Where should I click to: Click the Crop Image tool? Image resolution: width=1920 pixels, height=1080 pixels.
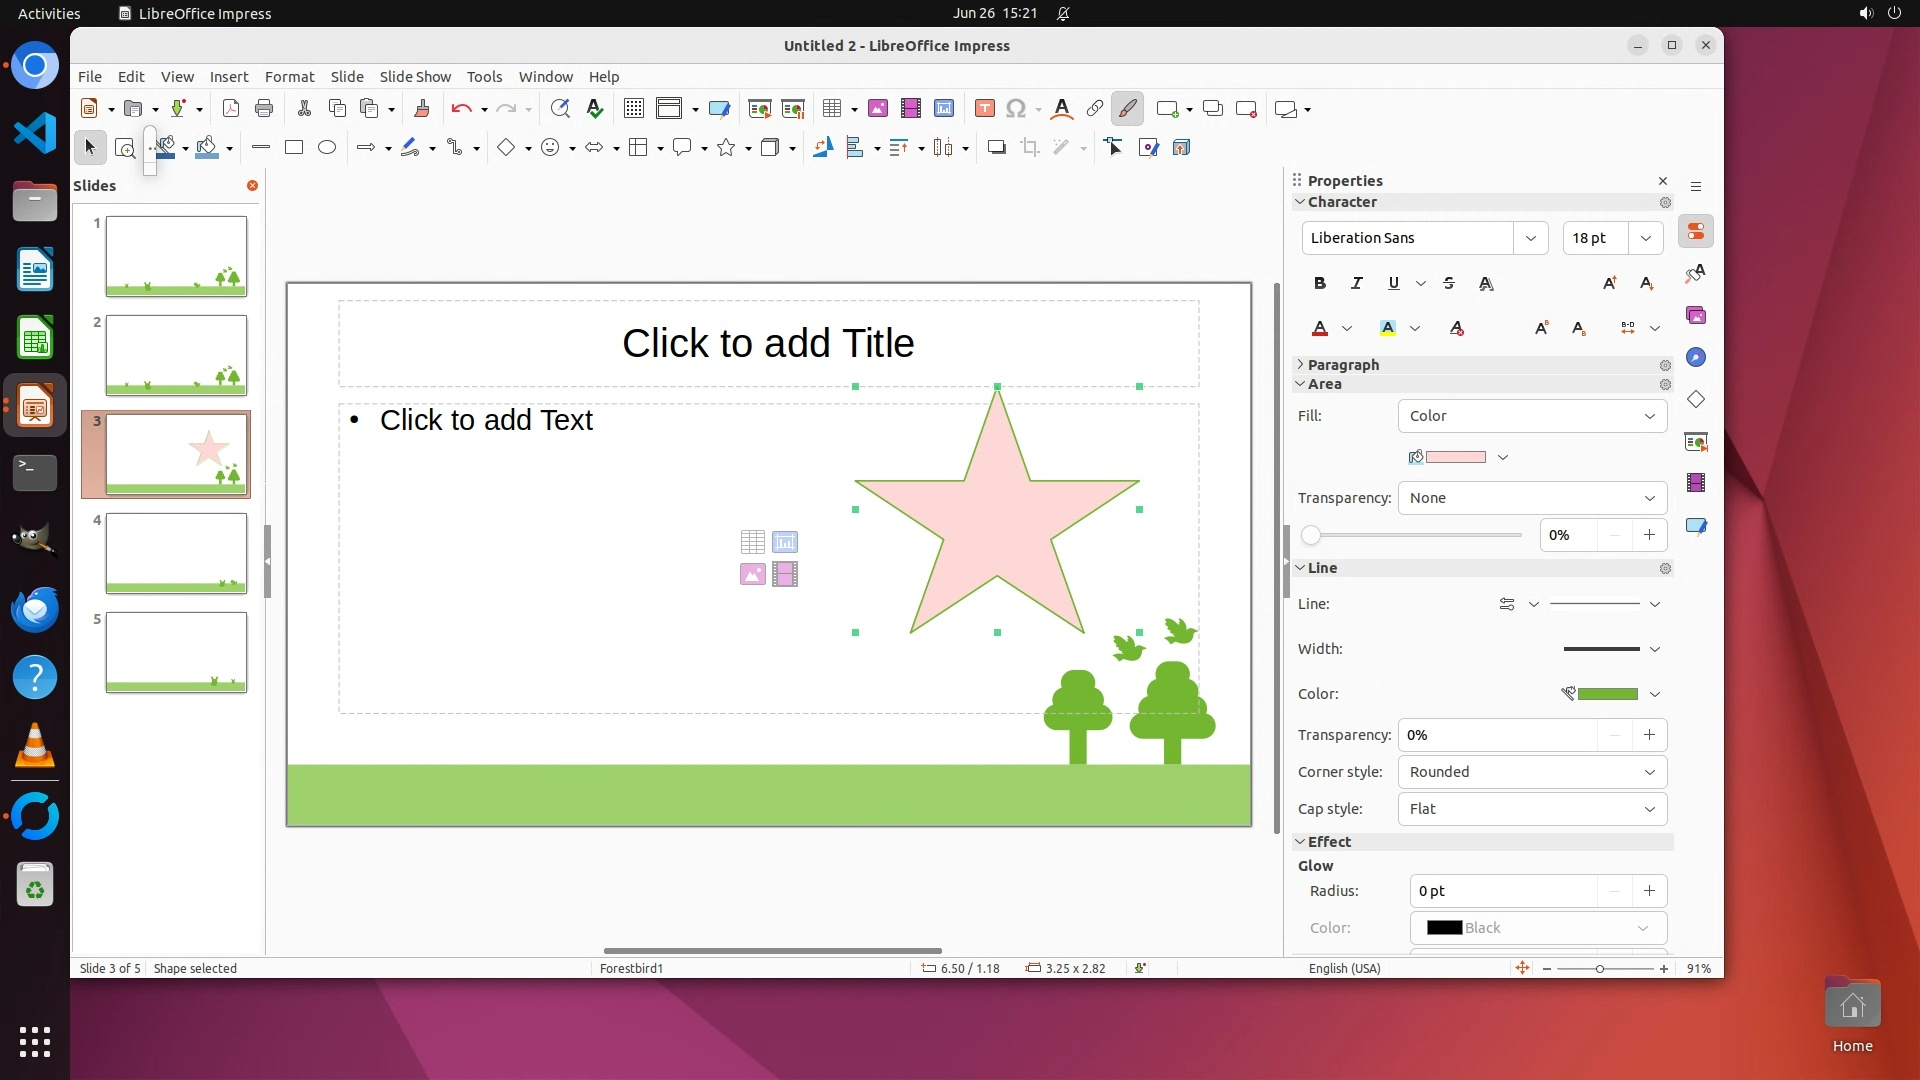1029,148
